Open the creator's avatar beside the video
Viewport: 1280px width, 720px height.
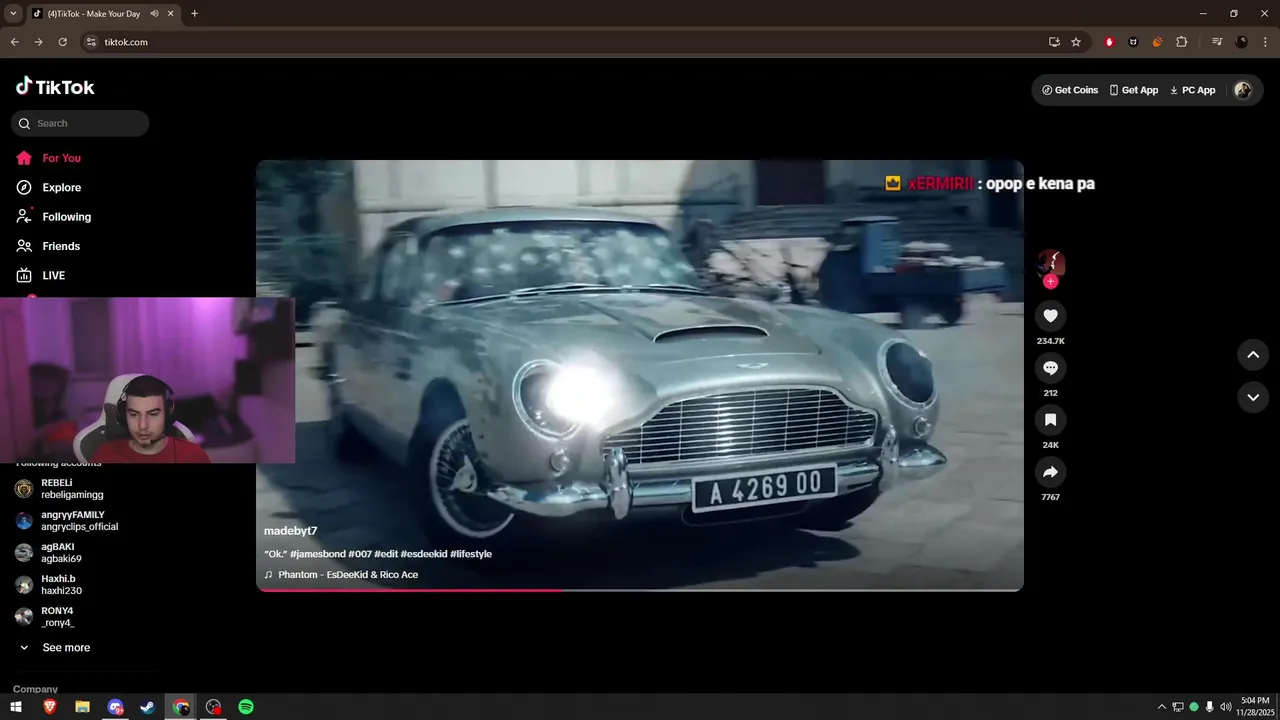point(1050,263)
